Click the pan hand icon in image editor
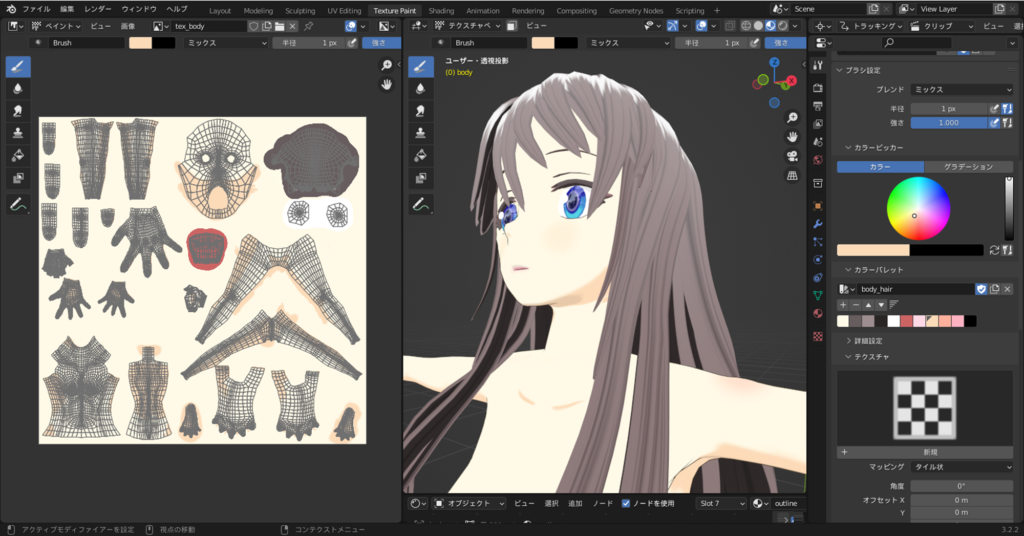Screen dimensions: 1024x536 pos(387,84)
